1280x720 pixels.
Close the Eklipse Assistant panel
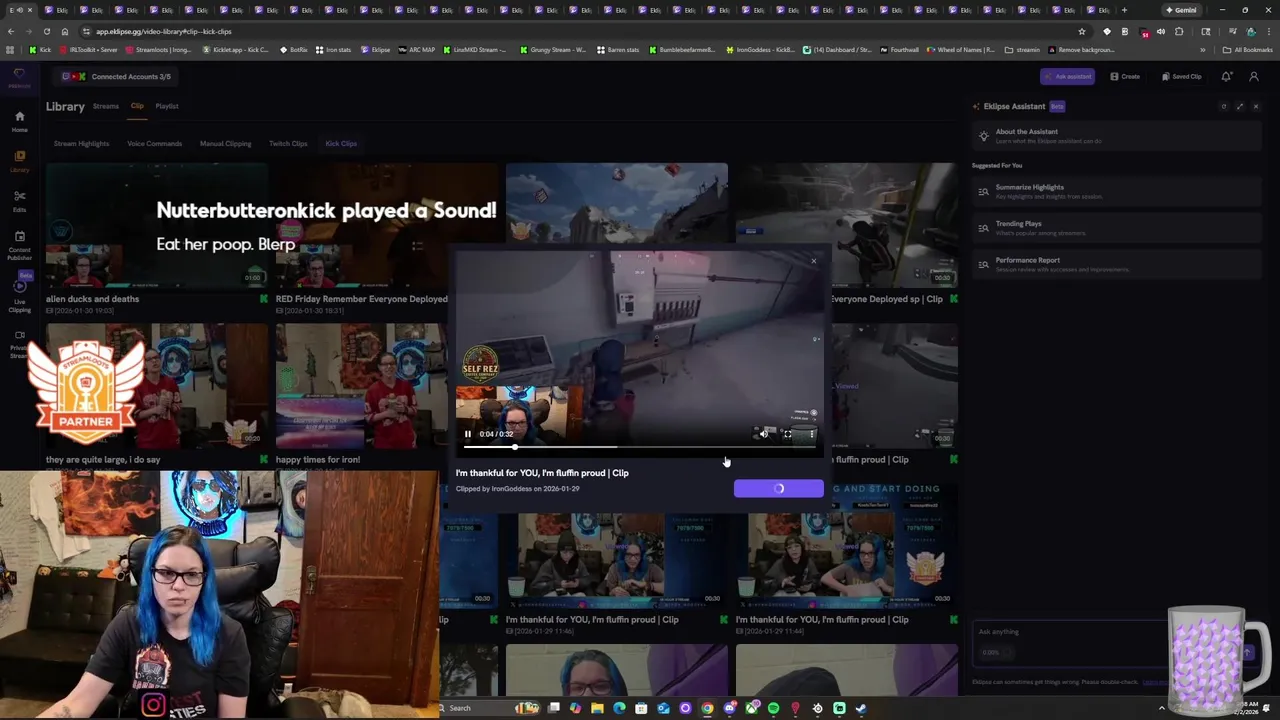pyautogui.click(x=1256, y=107)
